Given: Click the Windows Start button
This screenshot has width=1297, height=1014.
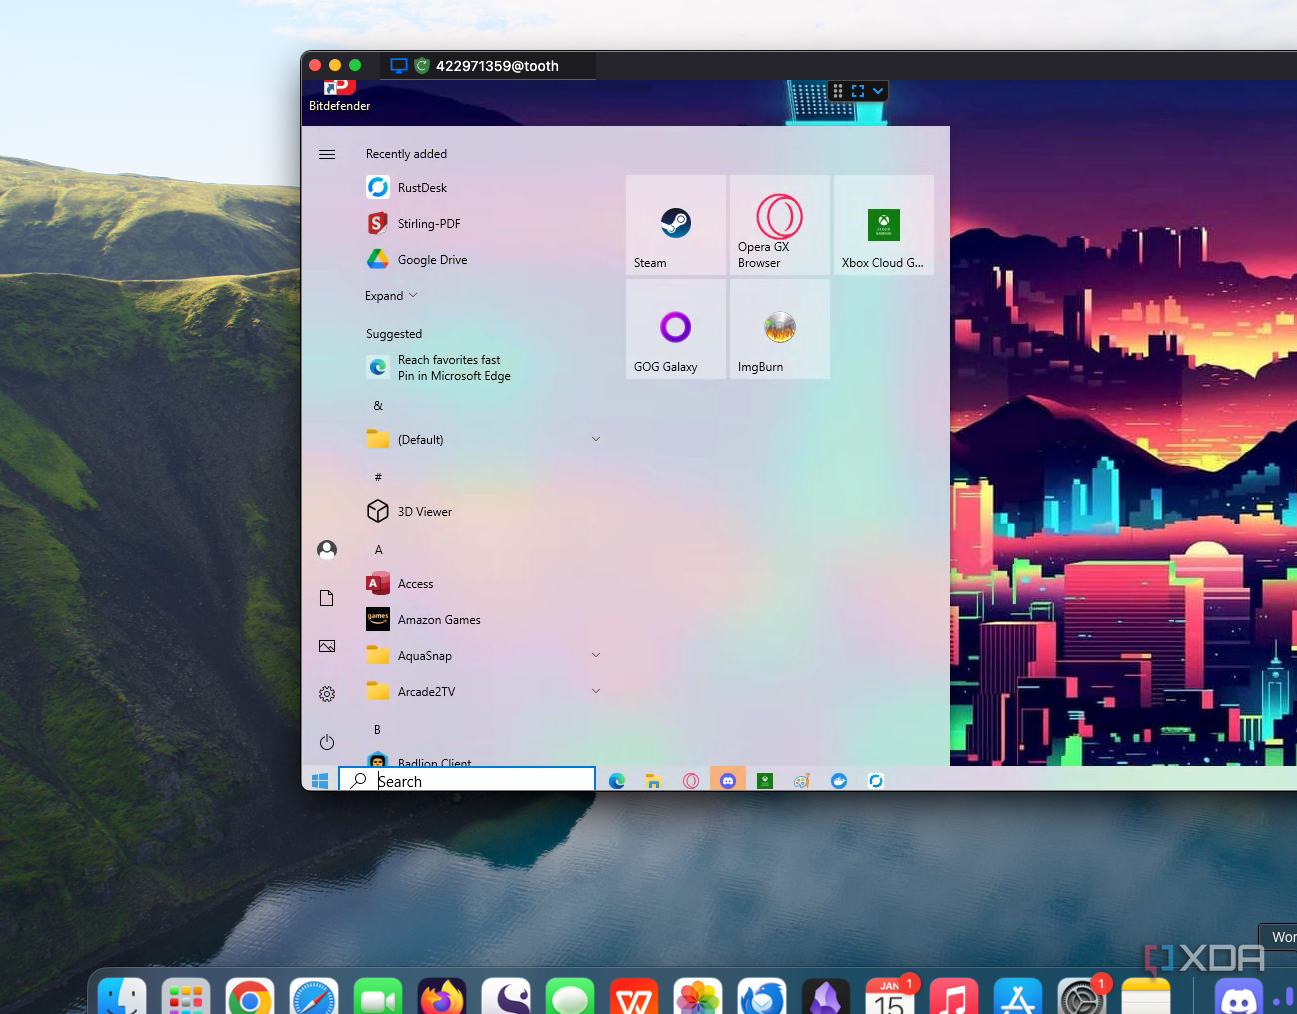Looking at the screenshot, I should tap(320, 780).
